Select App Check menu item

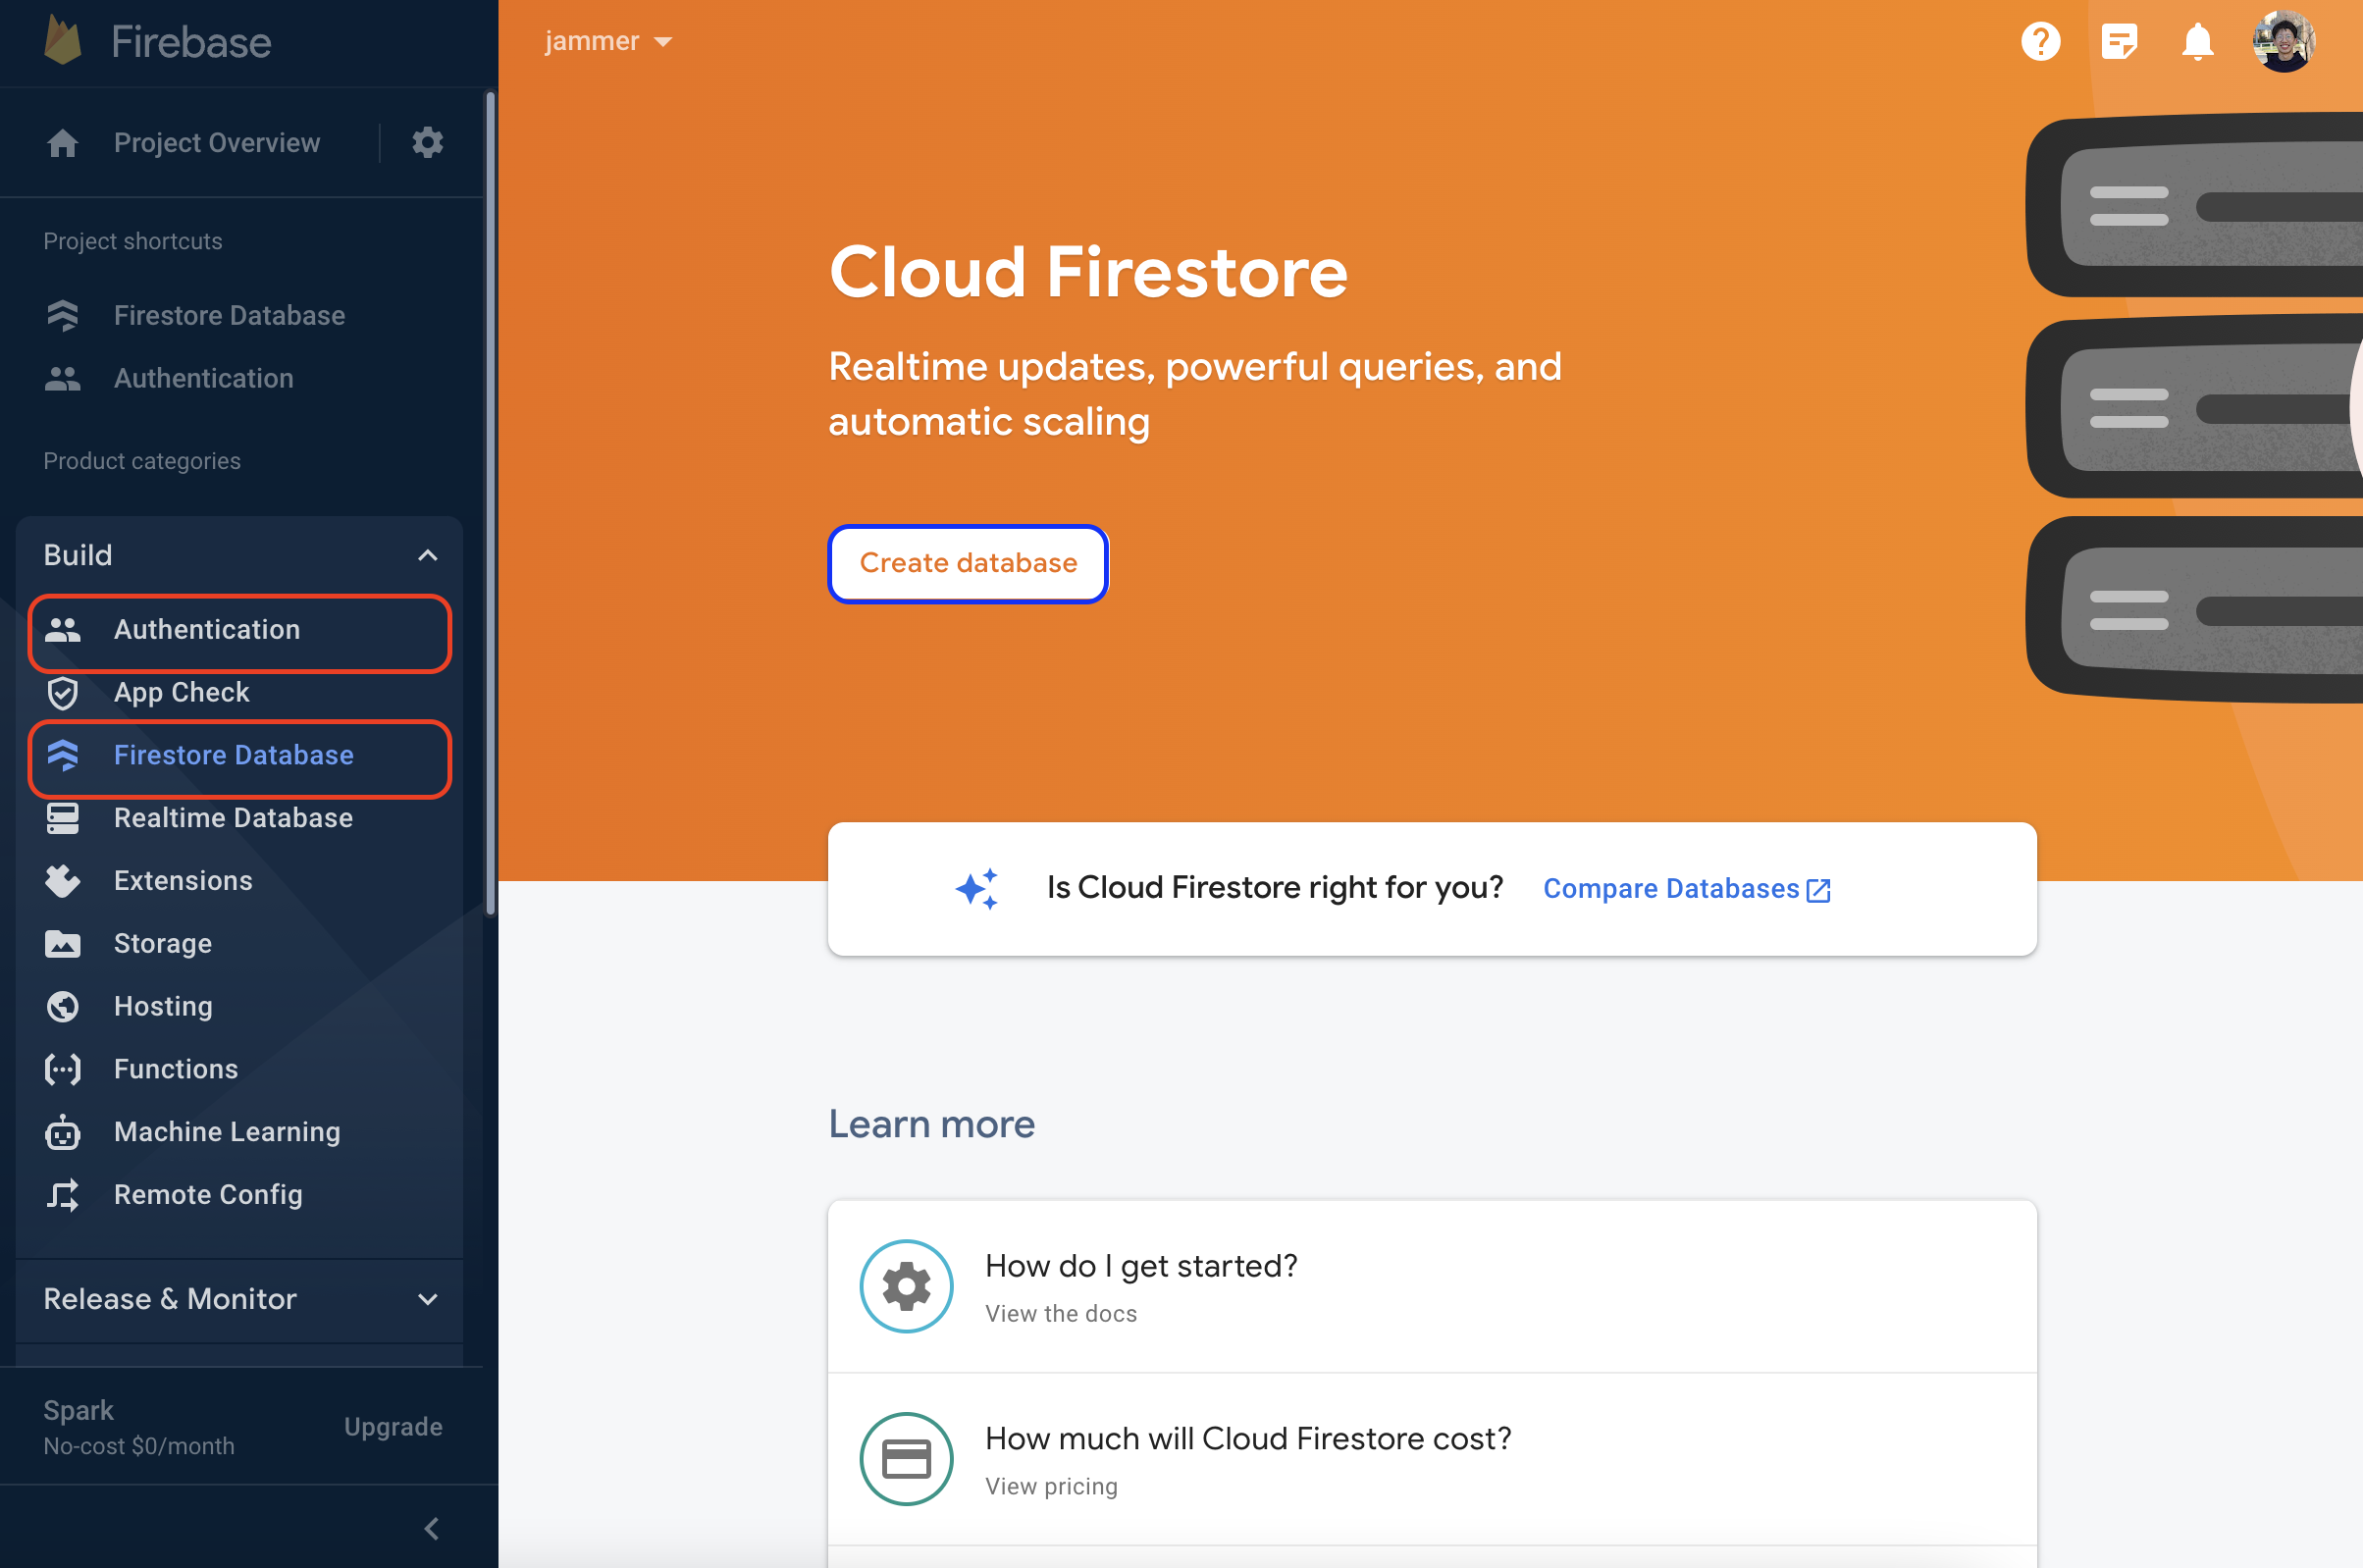point(240,692)
